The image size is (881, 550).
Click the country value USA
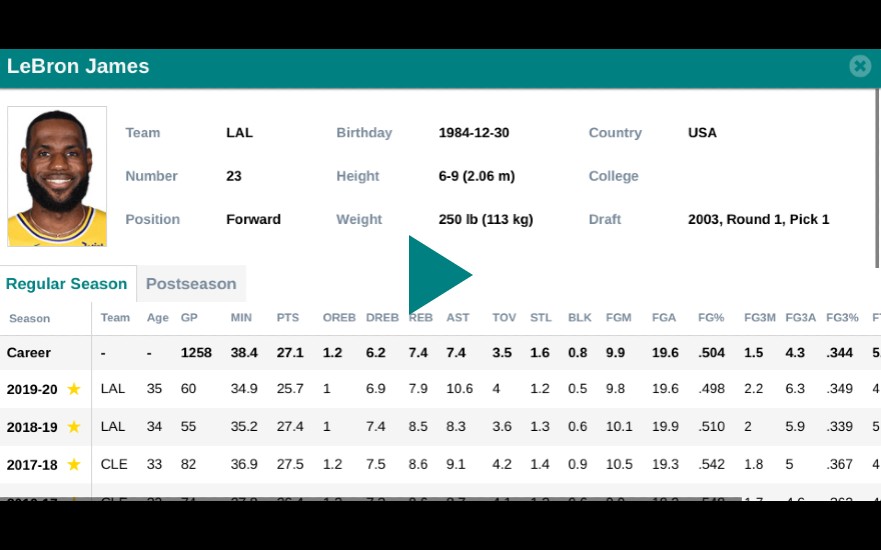[x=702, y=133]
